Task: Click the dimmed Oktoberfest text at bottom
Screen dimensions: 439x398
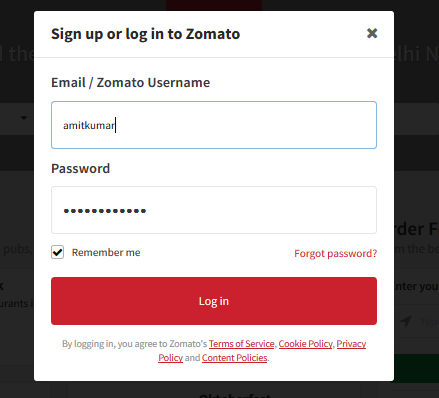Action: [x=235, y=395]
